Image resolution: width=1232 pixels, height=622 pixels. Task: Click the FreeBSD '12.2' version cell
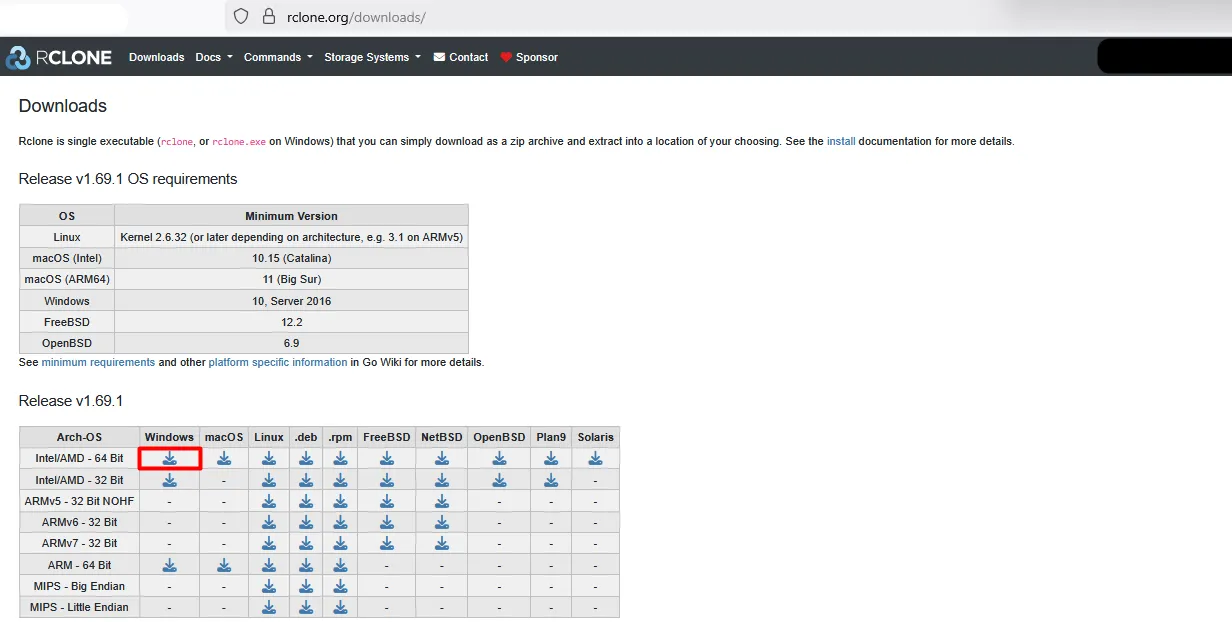[291, 322]
